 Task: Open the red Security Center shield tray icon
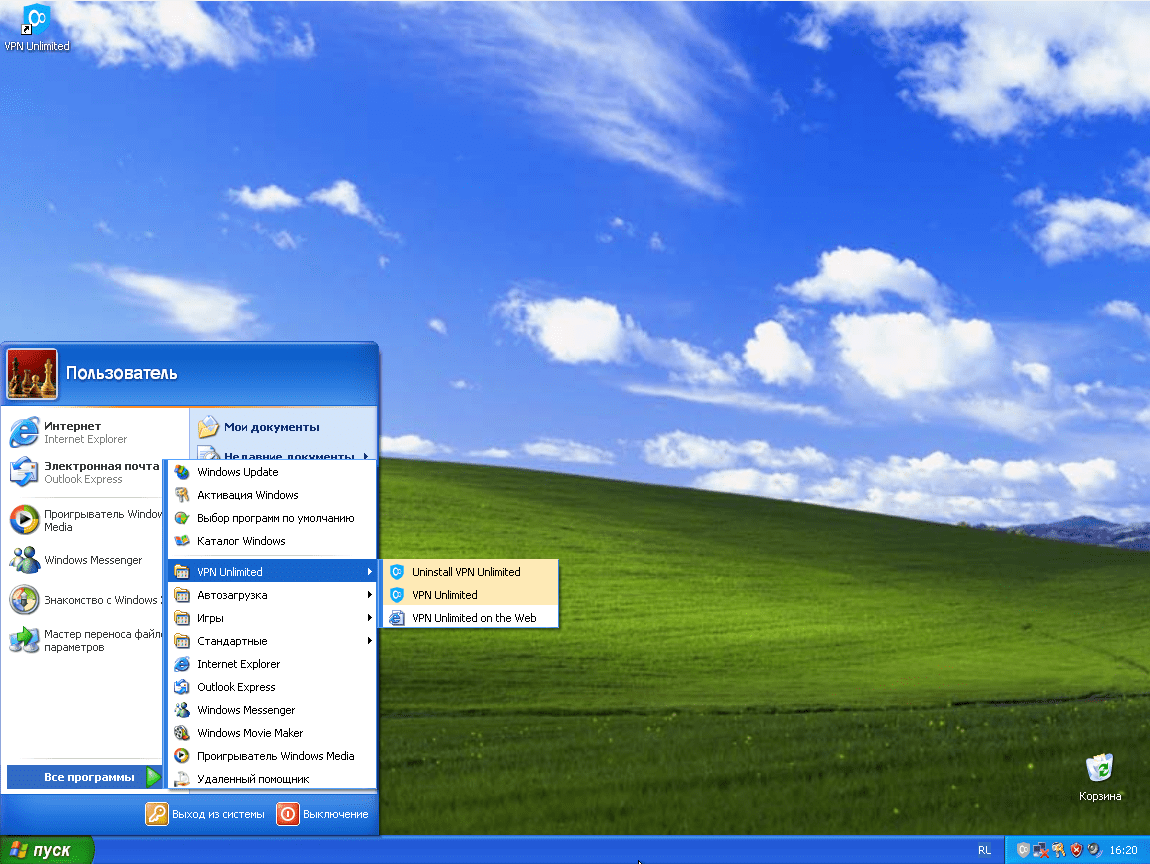[x=1075, y=850]
